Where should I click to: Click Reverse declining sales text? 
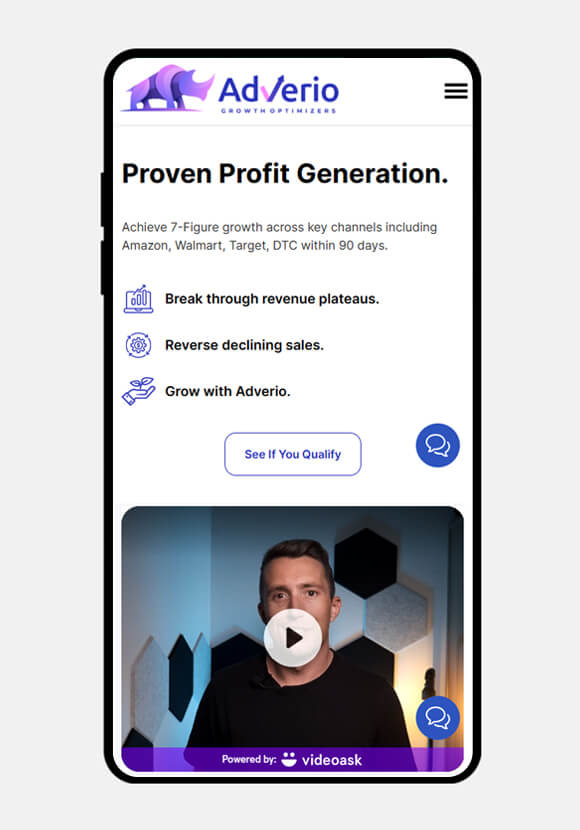click(x=244, y=345)
